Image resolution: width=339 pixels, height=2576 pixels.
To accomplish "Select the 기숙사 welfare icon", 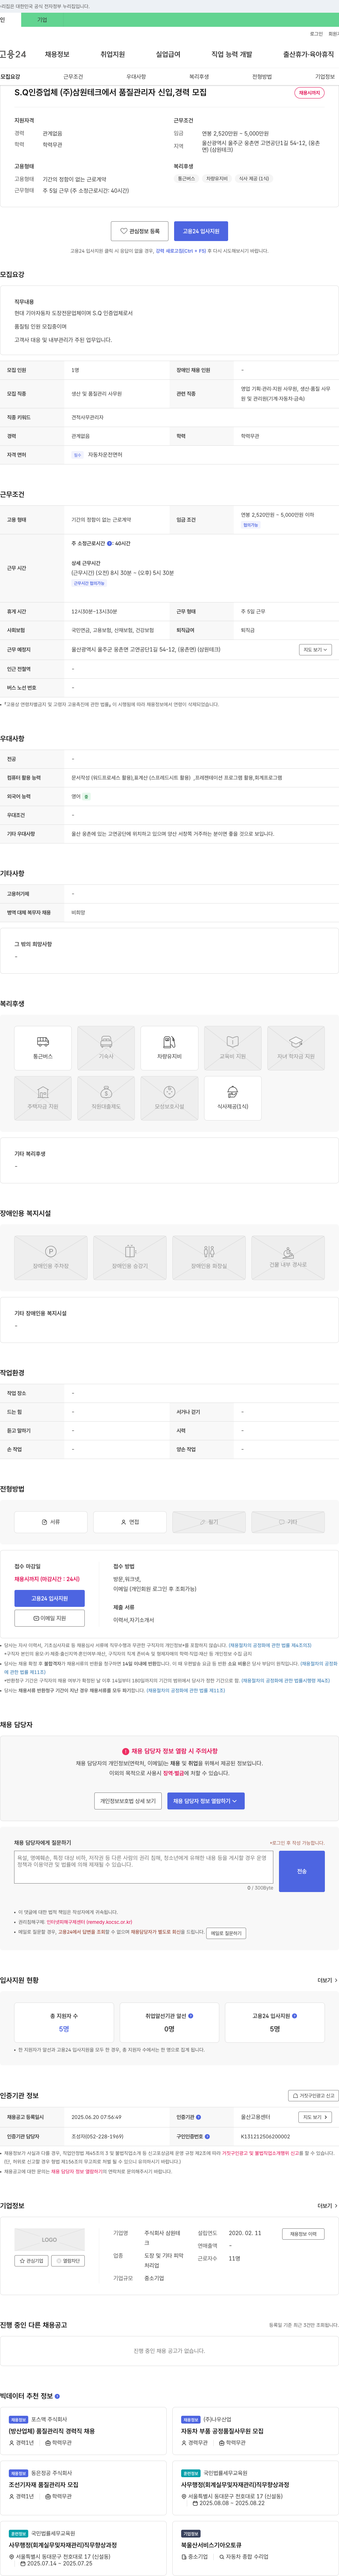I will click(x=106, y=1048).
